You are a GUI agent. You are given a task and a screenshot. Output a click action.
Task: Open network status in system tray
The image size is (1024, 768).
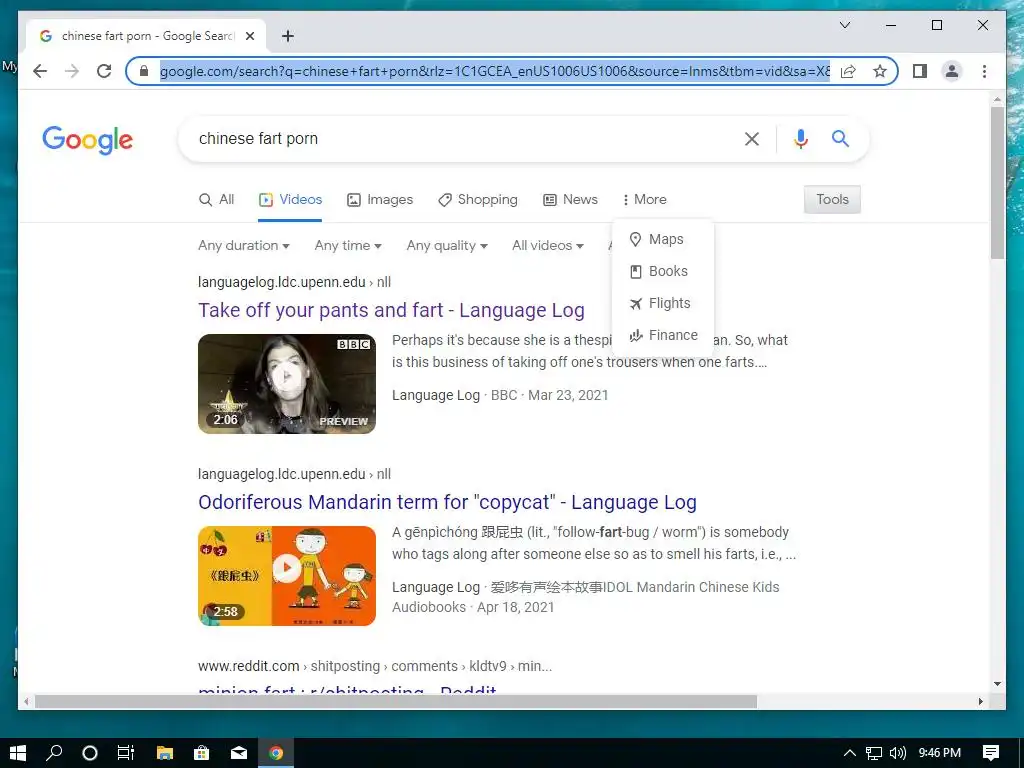(x=874, y=753)
